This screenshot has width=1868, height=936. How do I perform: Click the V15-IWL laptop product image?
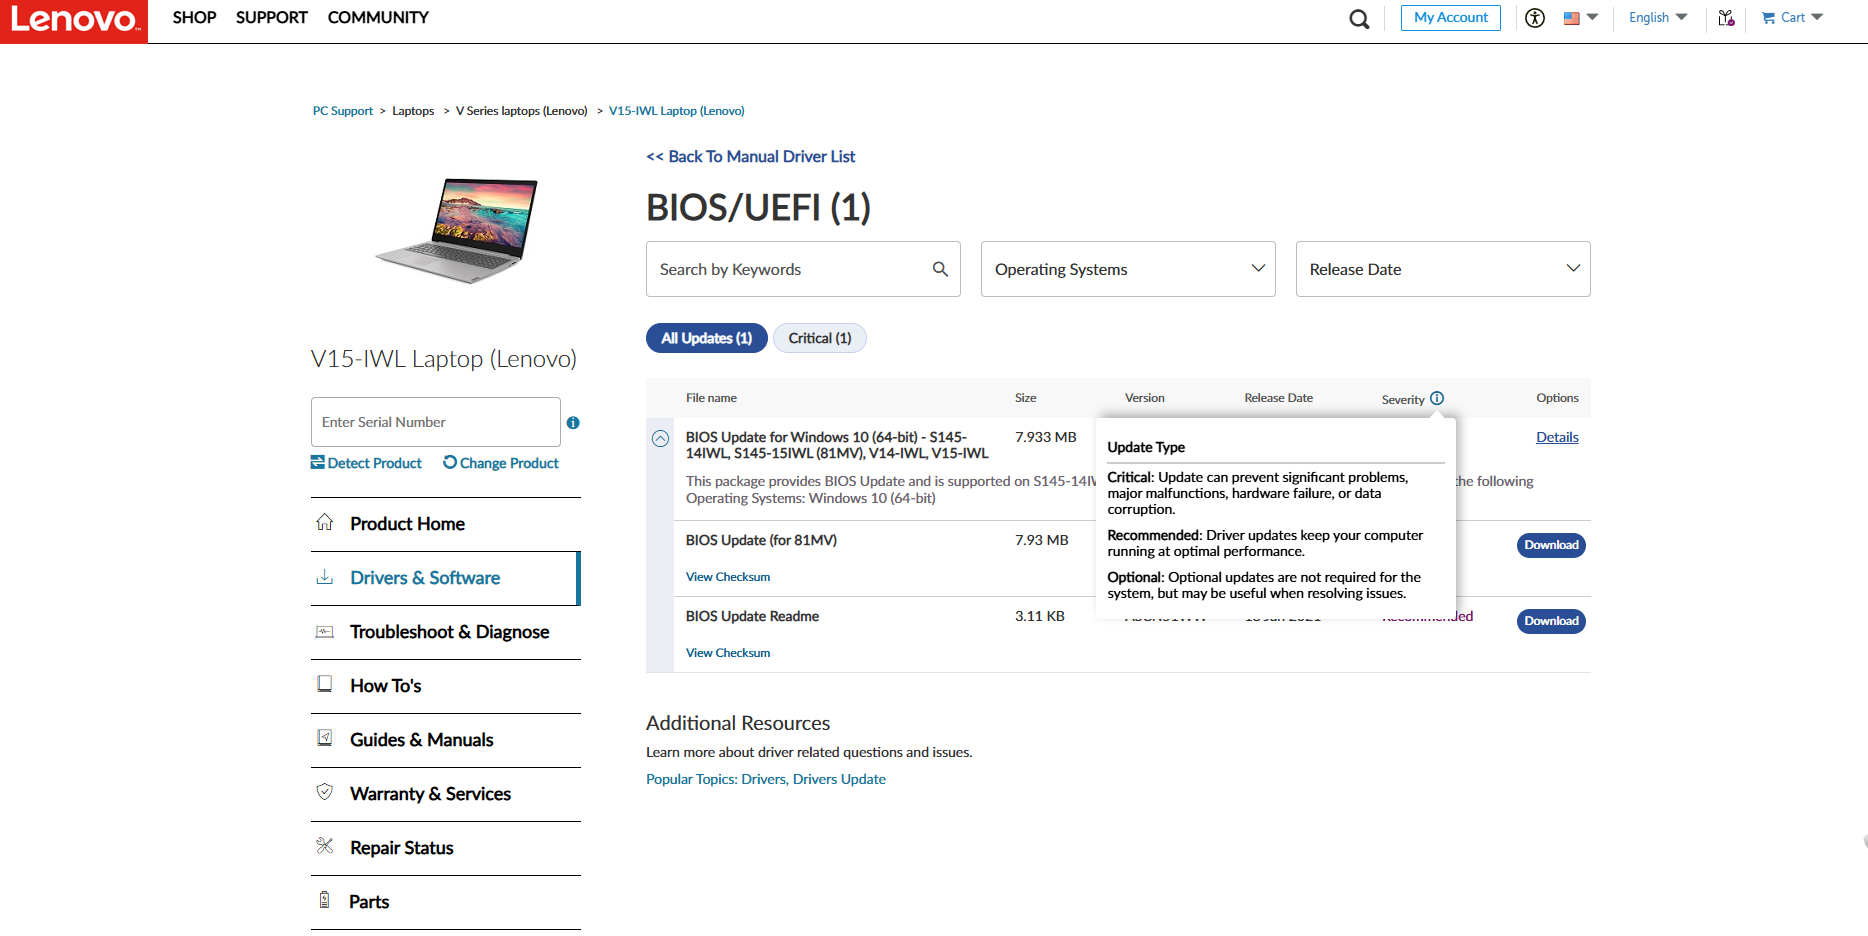pos(458,231)
